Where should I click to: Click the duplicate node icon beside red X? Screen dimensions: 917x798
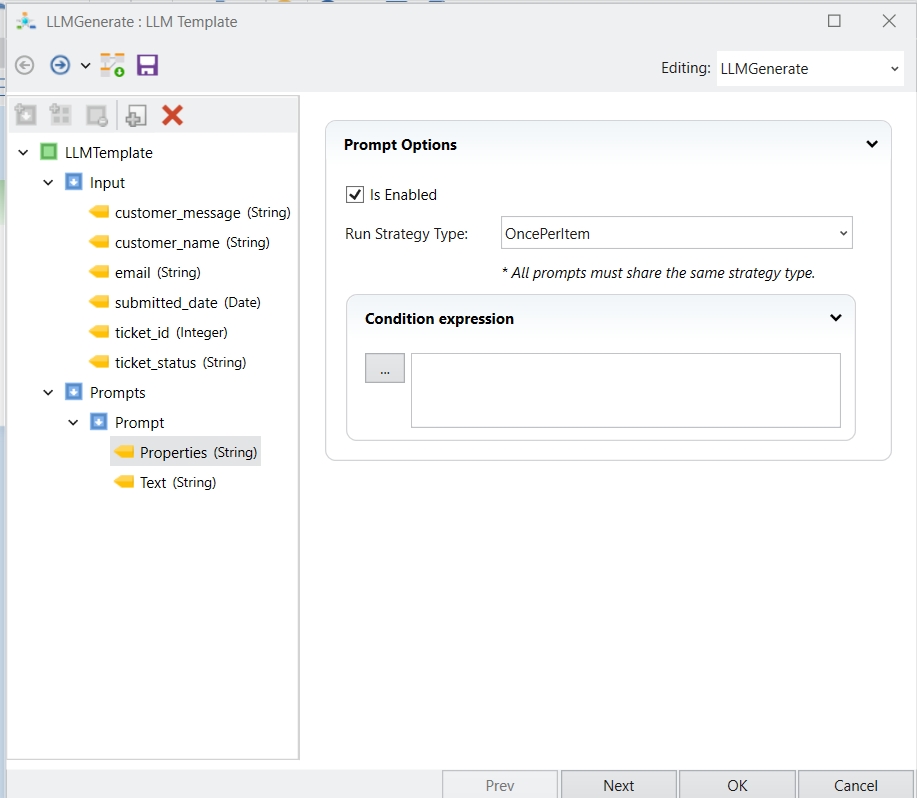point(136,115)
